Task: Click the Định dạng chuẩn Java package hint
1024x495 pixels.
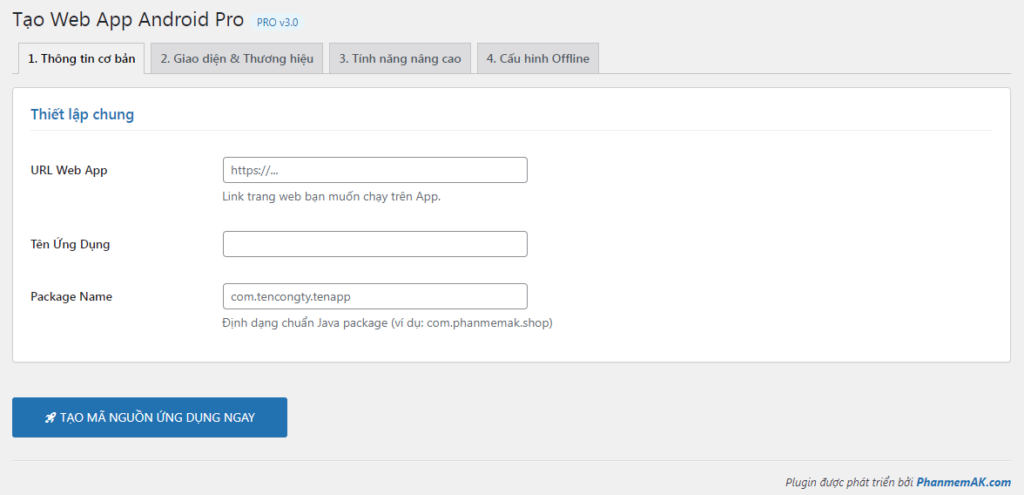Action: [x=305, y=323]
